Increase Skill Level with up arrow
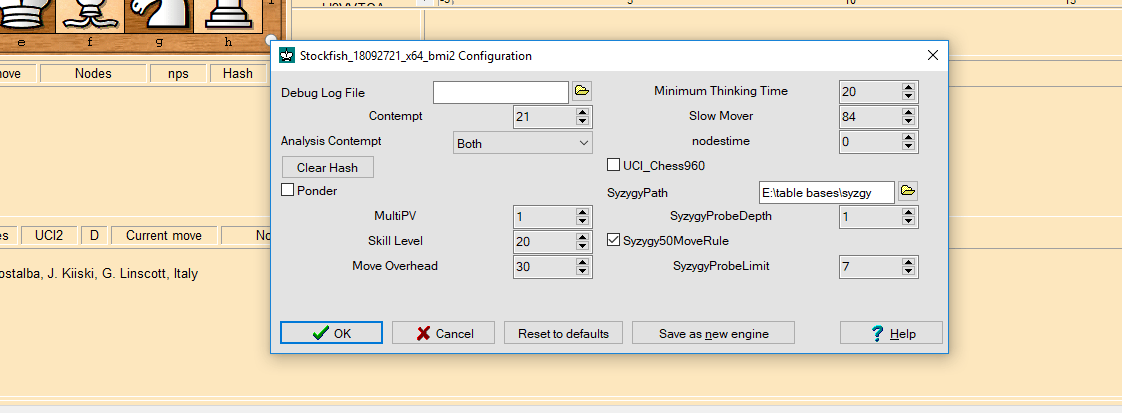Image resolution: width=1122 pixels, height=413 pixels. click(582, 237)
